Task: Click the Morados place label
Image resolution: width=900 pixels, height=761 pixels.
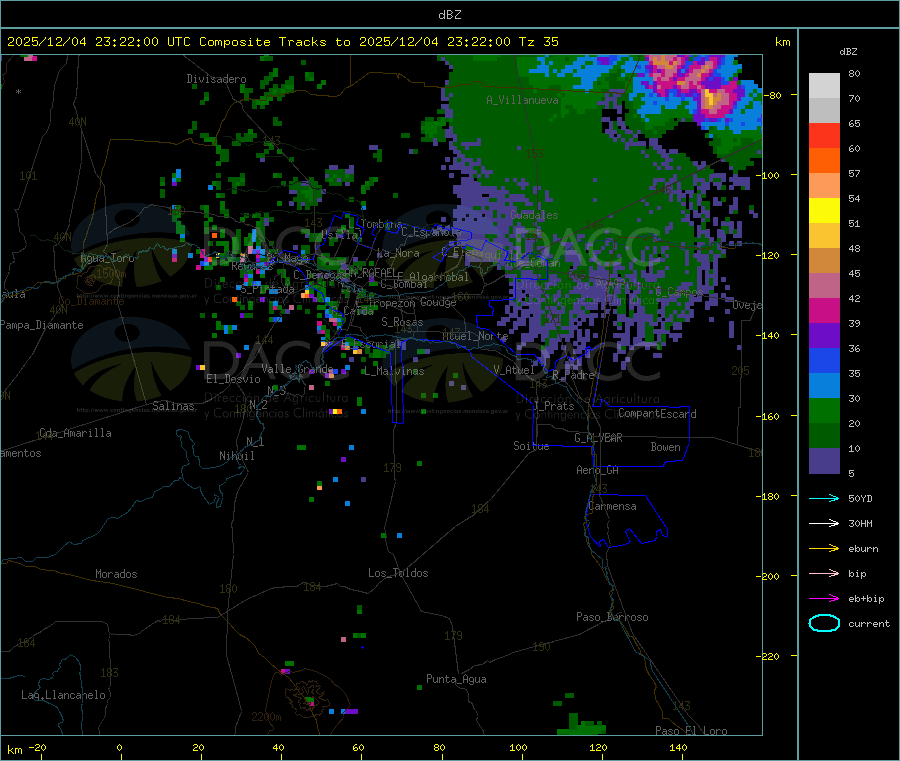Action: (117, 574)
